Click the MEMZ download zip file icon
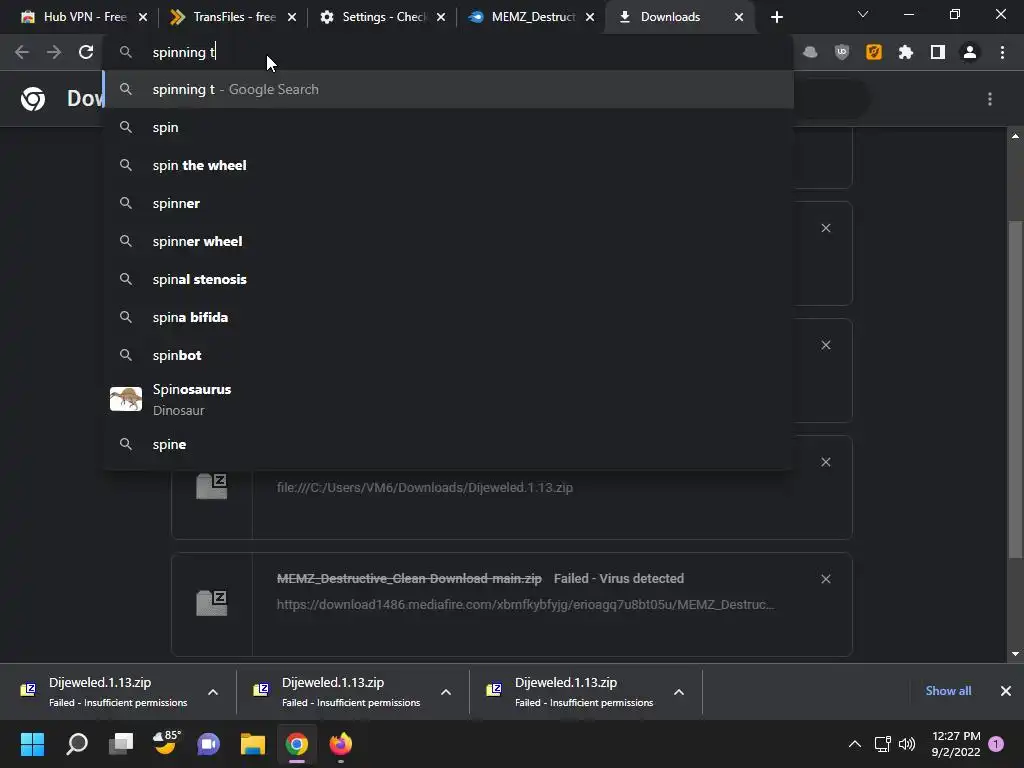This screenshot has height=768, width=1024. point(212,603)
